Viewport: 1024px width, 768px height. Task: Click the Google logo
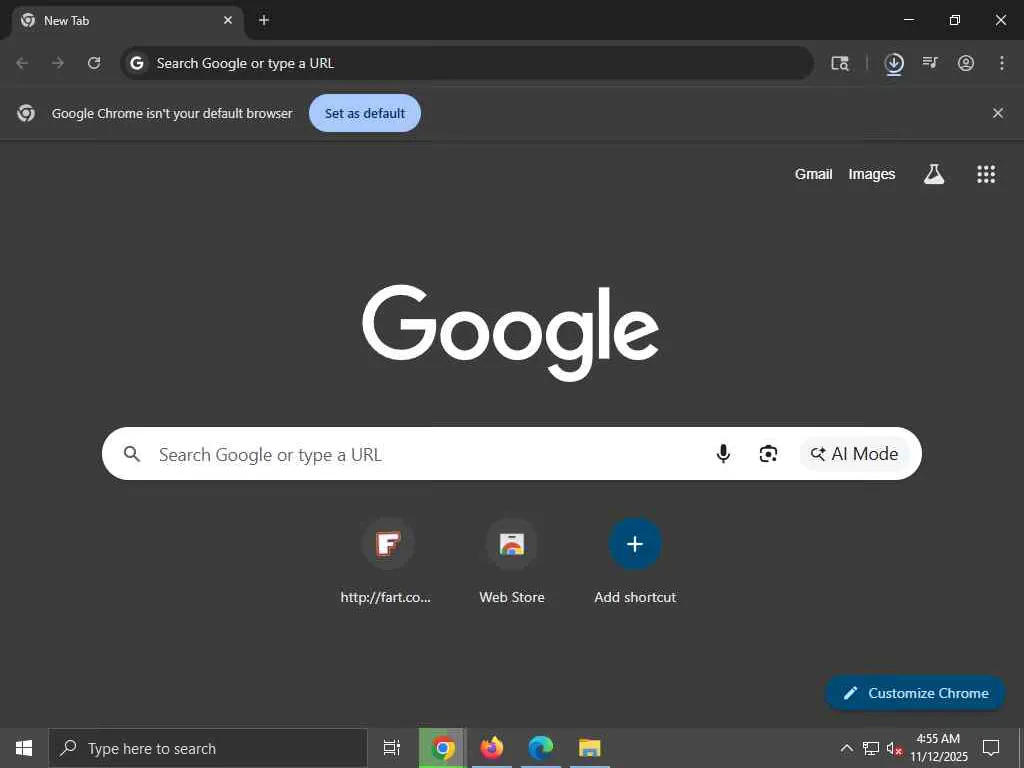coord(511,332)
